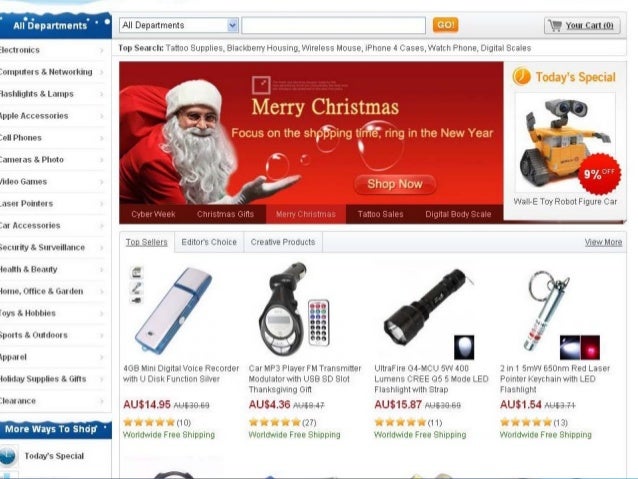The image size is (638, 479).
Task: Click the orange Today's Special clock icon
Action: pos(522,76)
